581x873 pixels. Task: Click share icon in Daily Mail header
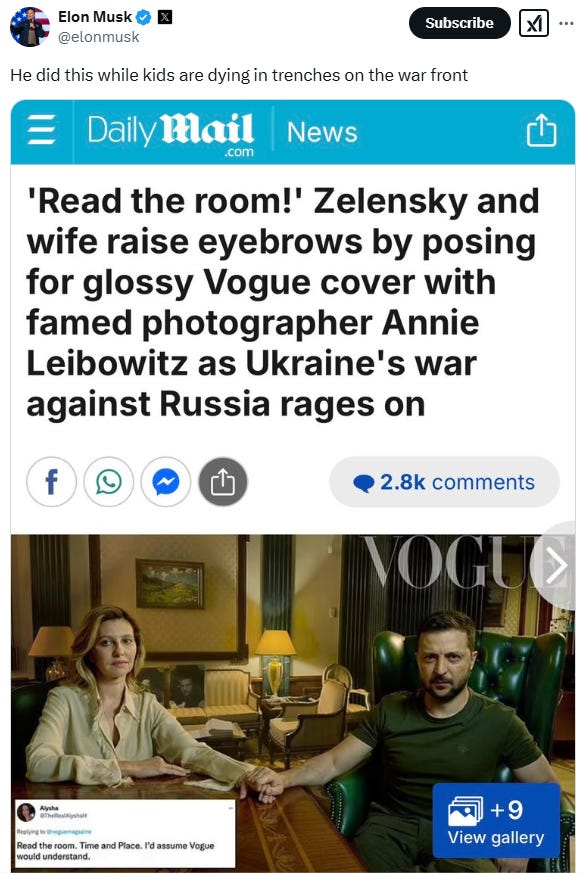pos(541,130)
